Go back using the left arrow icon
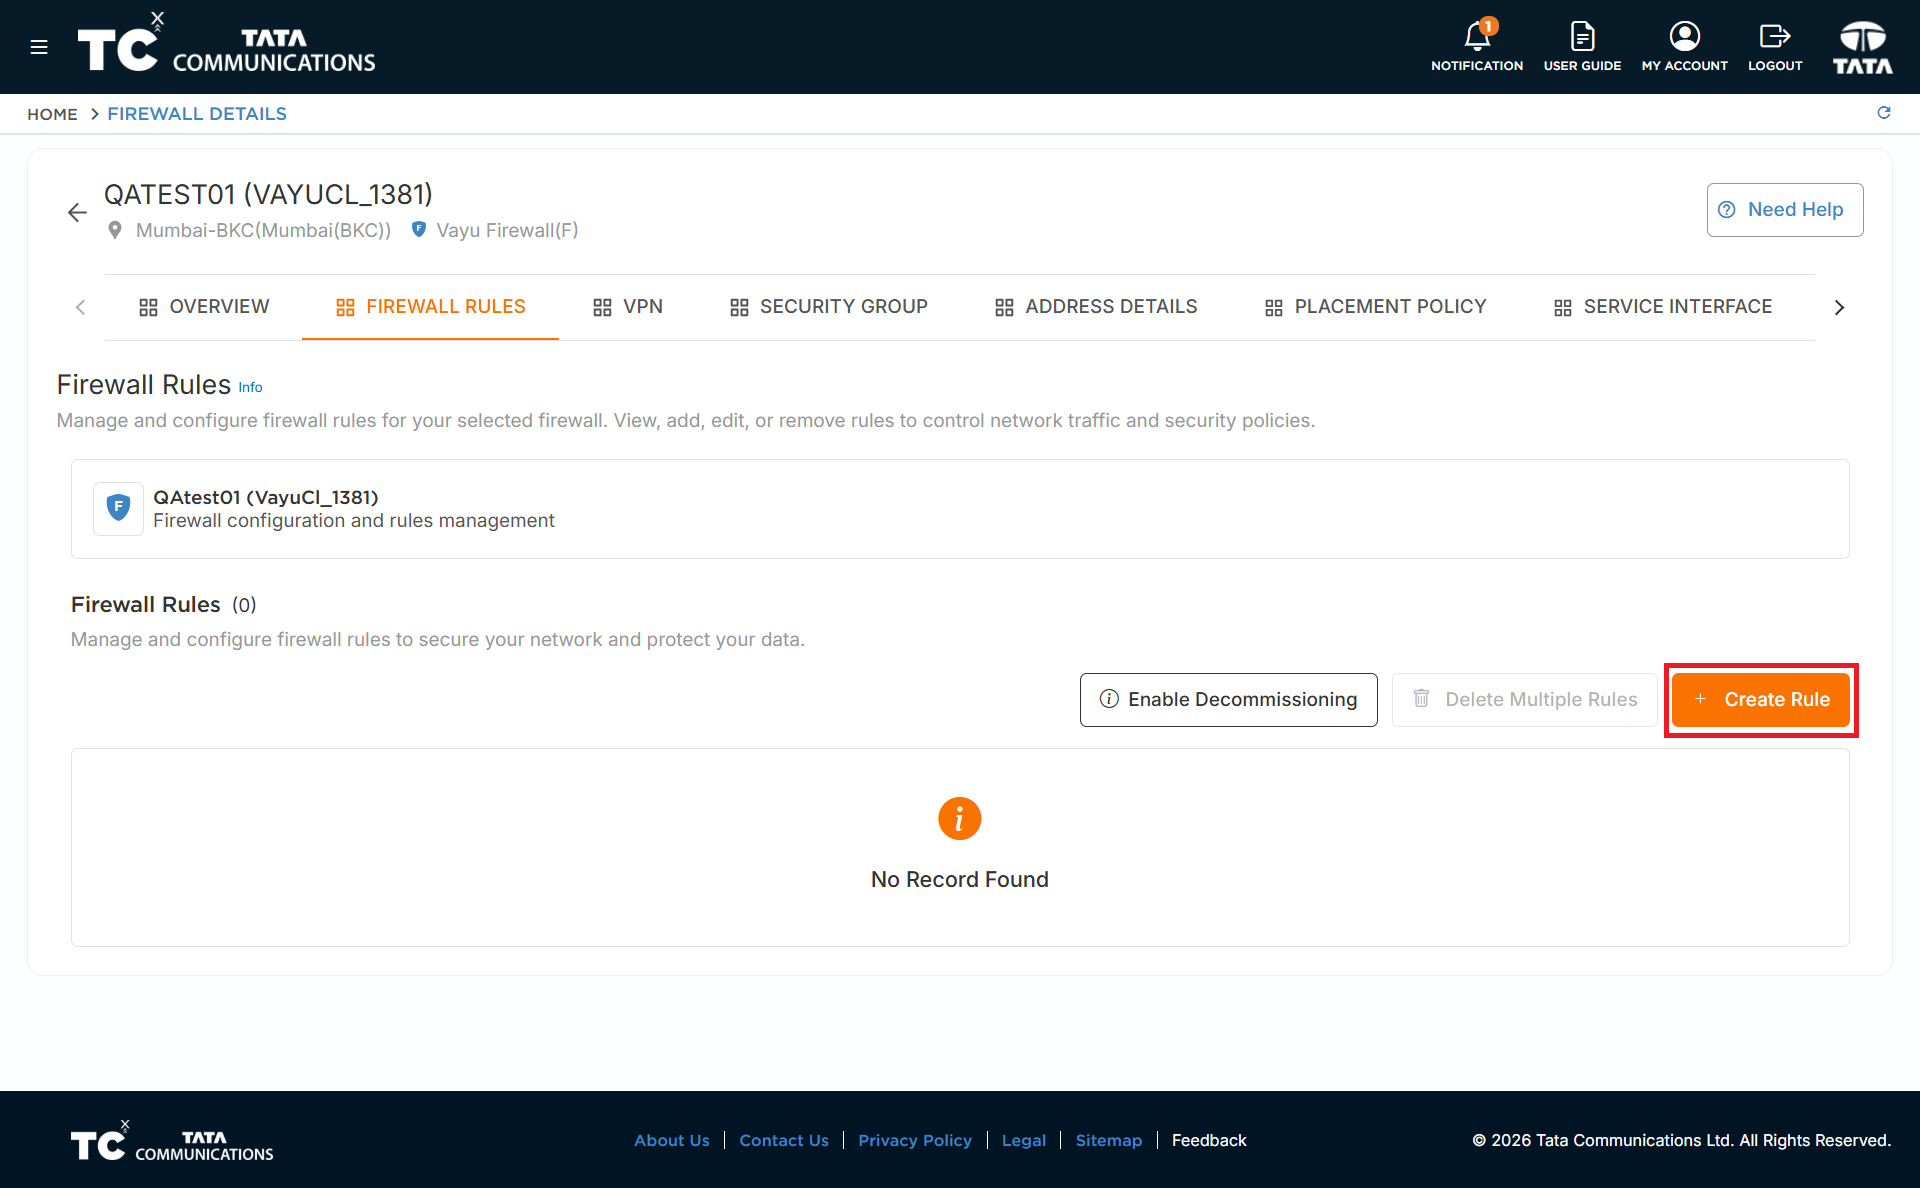Viewport: 1920px width, 1188px height. [x=77, y=212]
